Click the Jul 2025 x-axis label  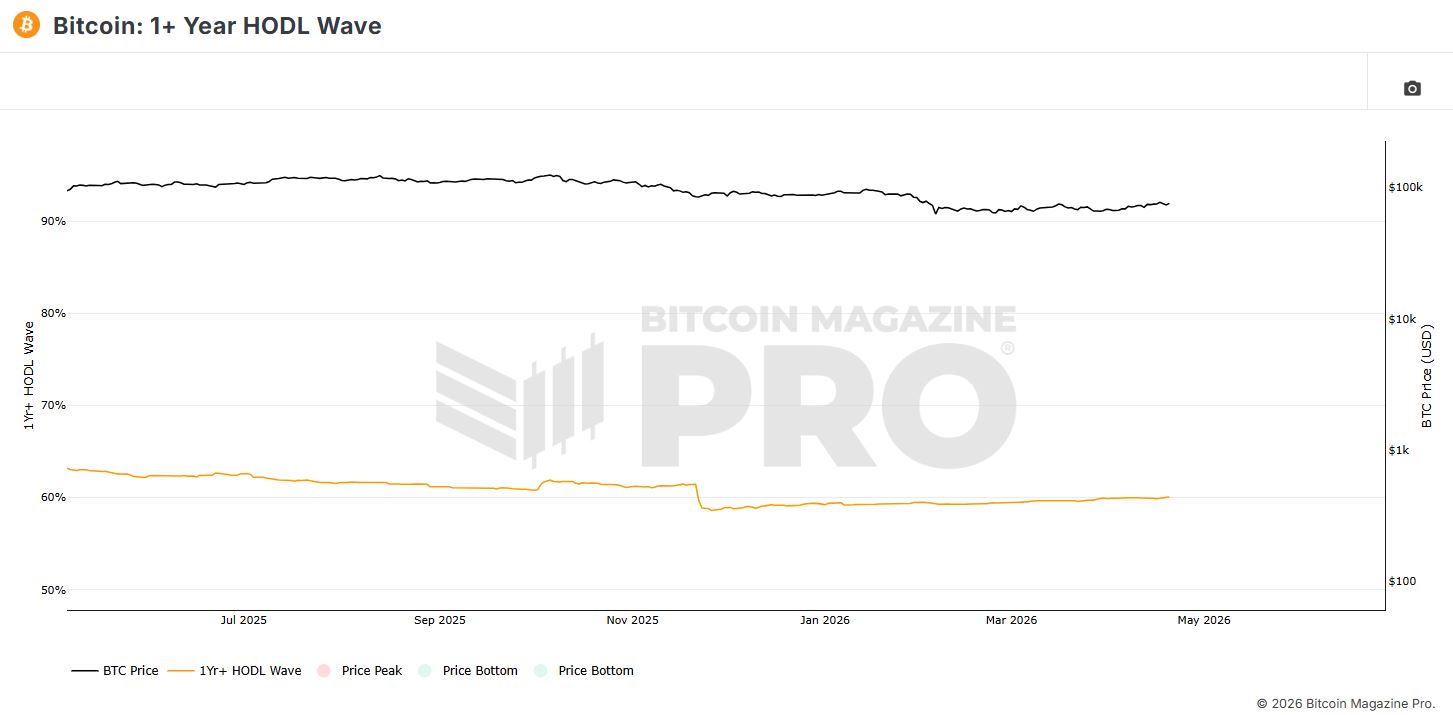point(243,620)
